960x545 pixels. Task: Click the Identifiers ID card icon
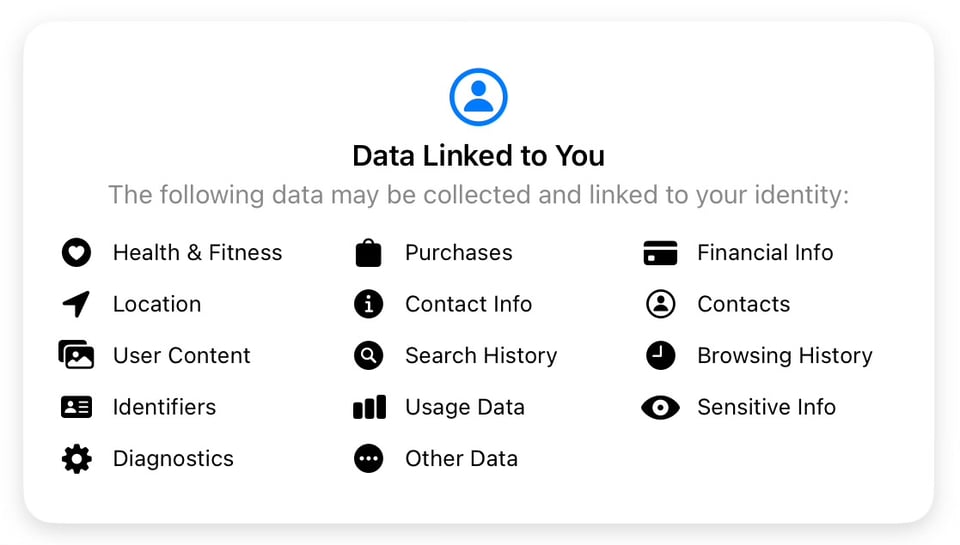coord(76,407)
